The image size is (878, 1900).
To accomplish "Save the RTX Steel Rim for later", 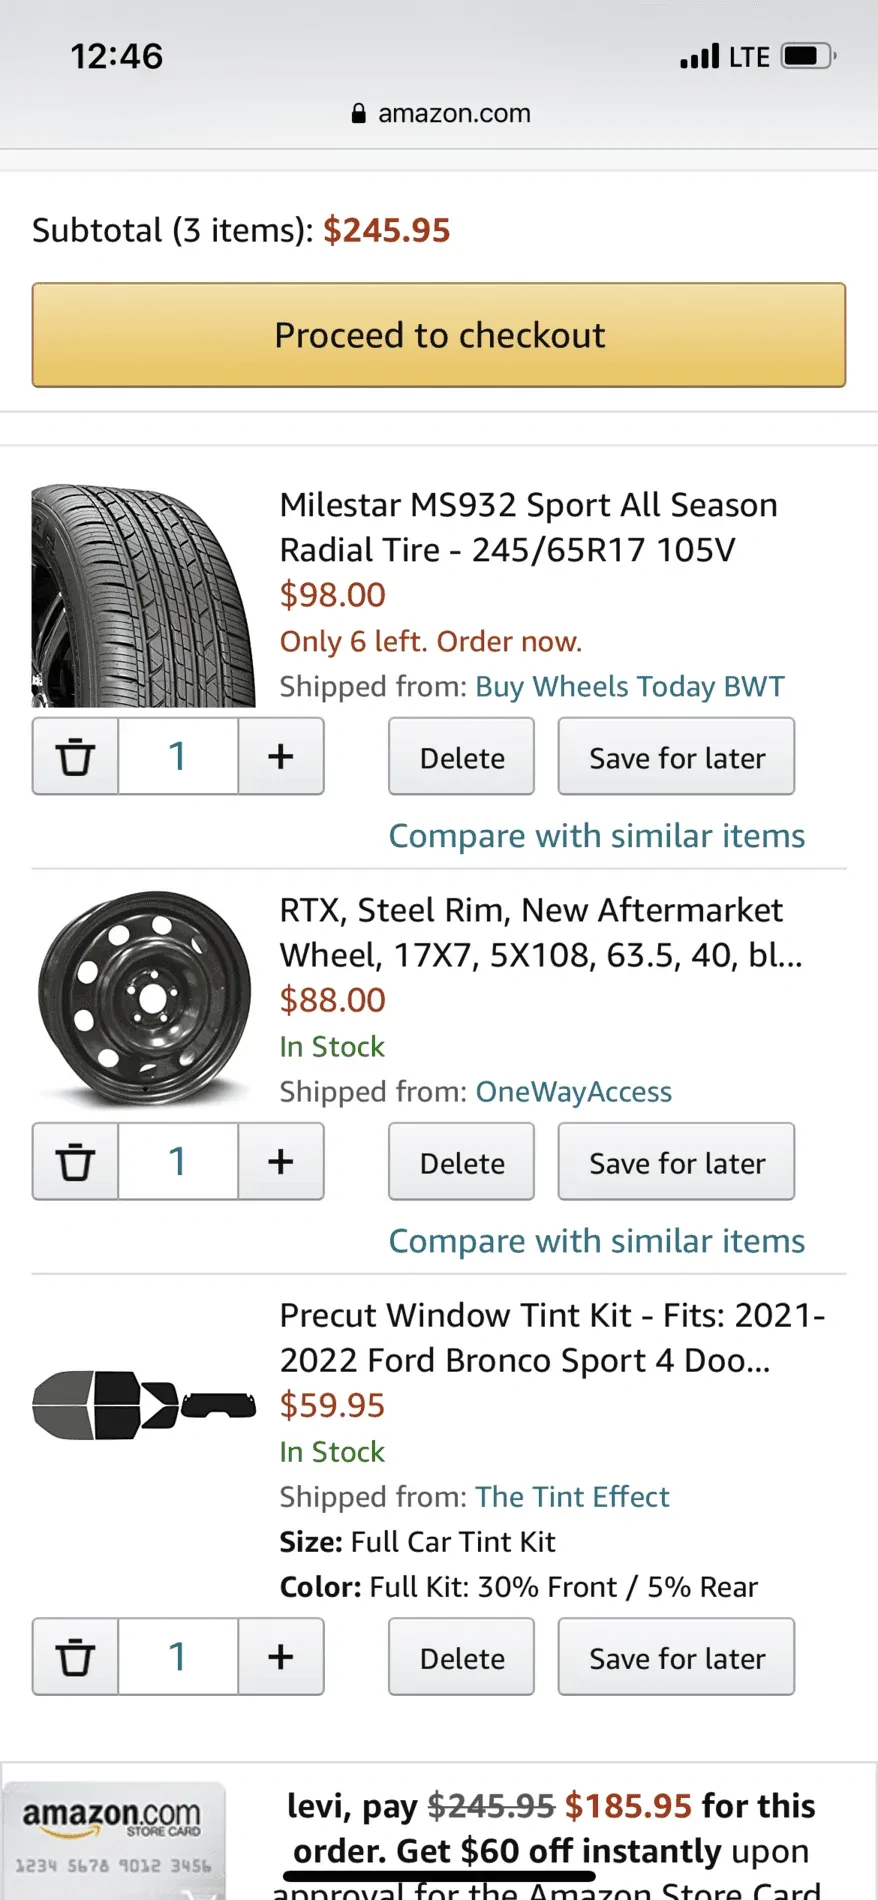I will pos(676,1162).
